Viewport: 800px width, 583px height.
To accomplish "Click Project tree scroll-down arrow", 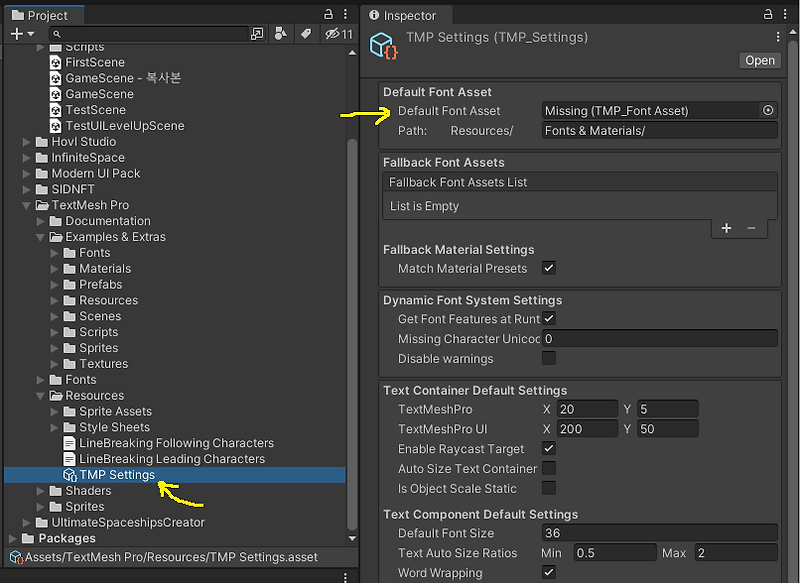I will pyautogui.click(x=352, y=538).
